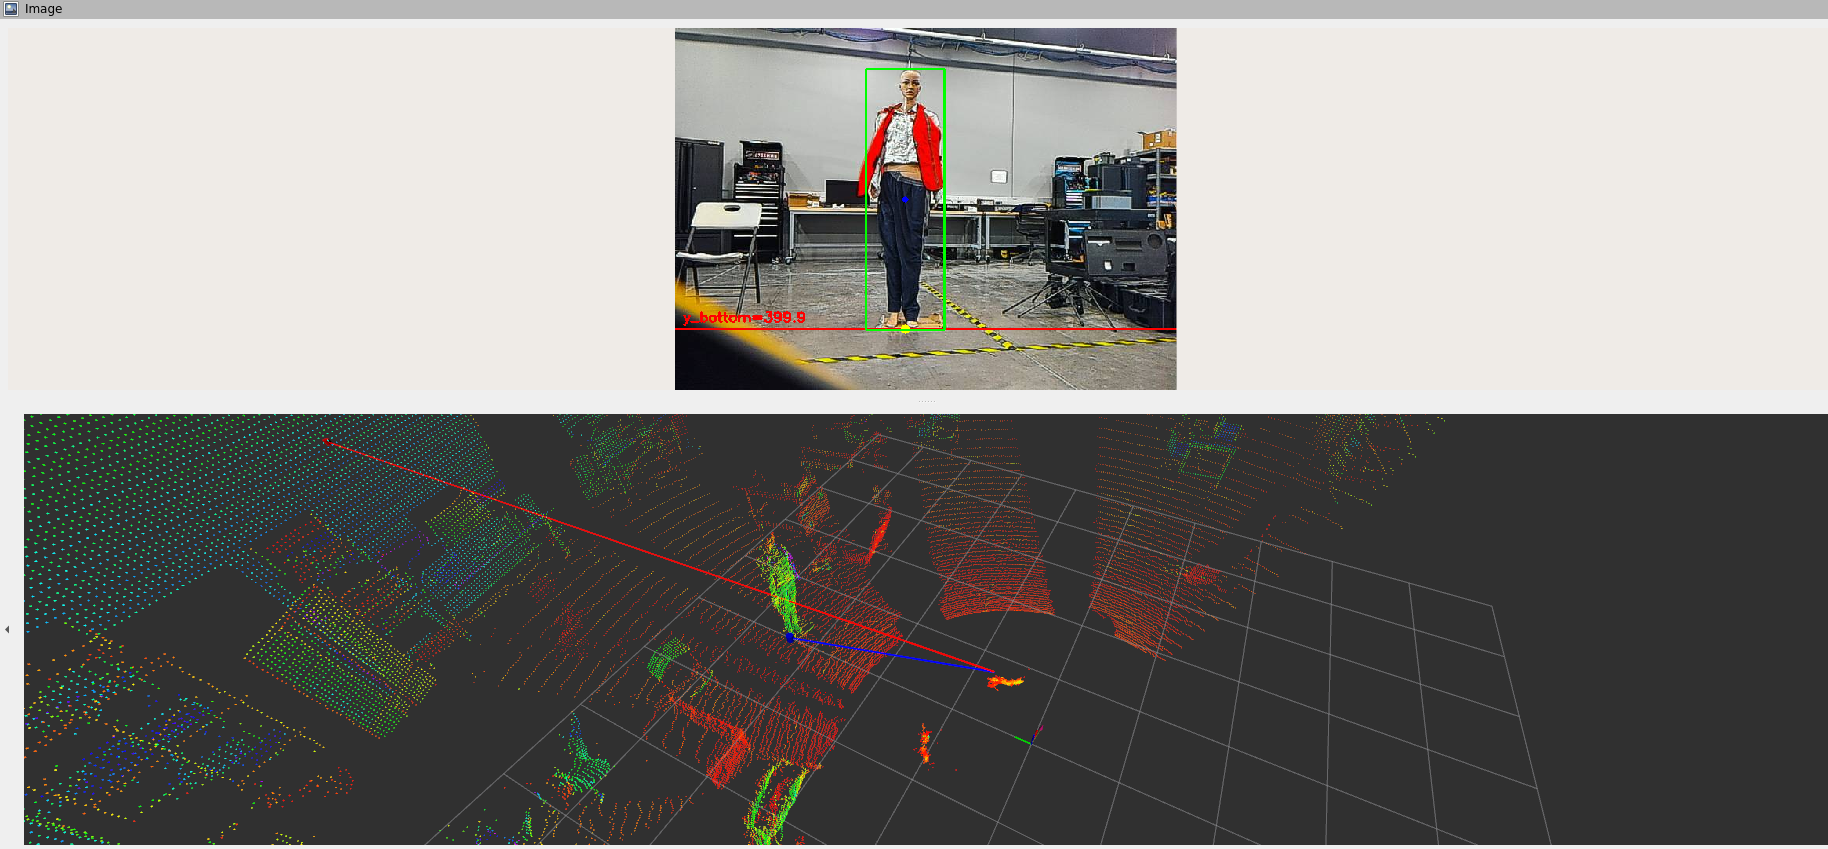
Task: Click the splitter handle between image and 3D view
Action: (x=926, y=401)
